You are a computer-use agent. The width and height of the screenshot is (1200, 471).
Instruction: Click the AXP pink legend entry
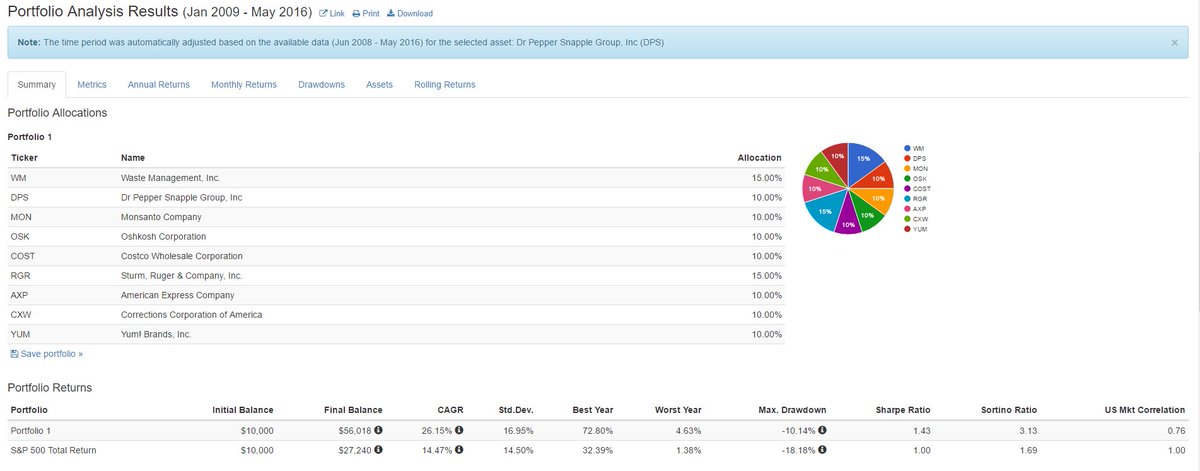915,208
